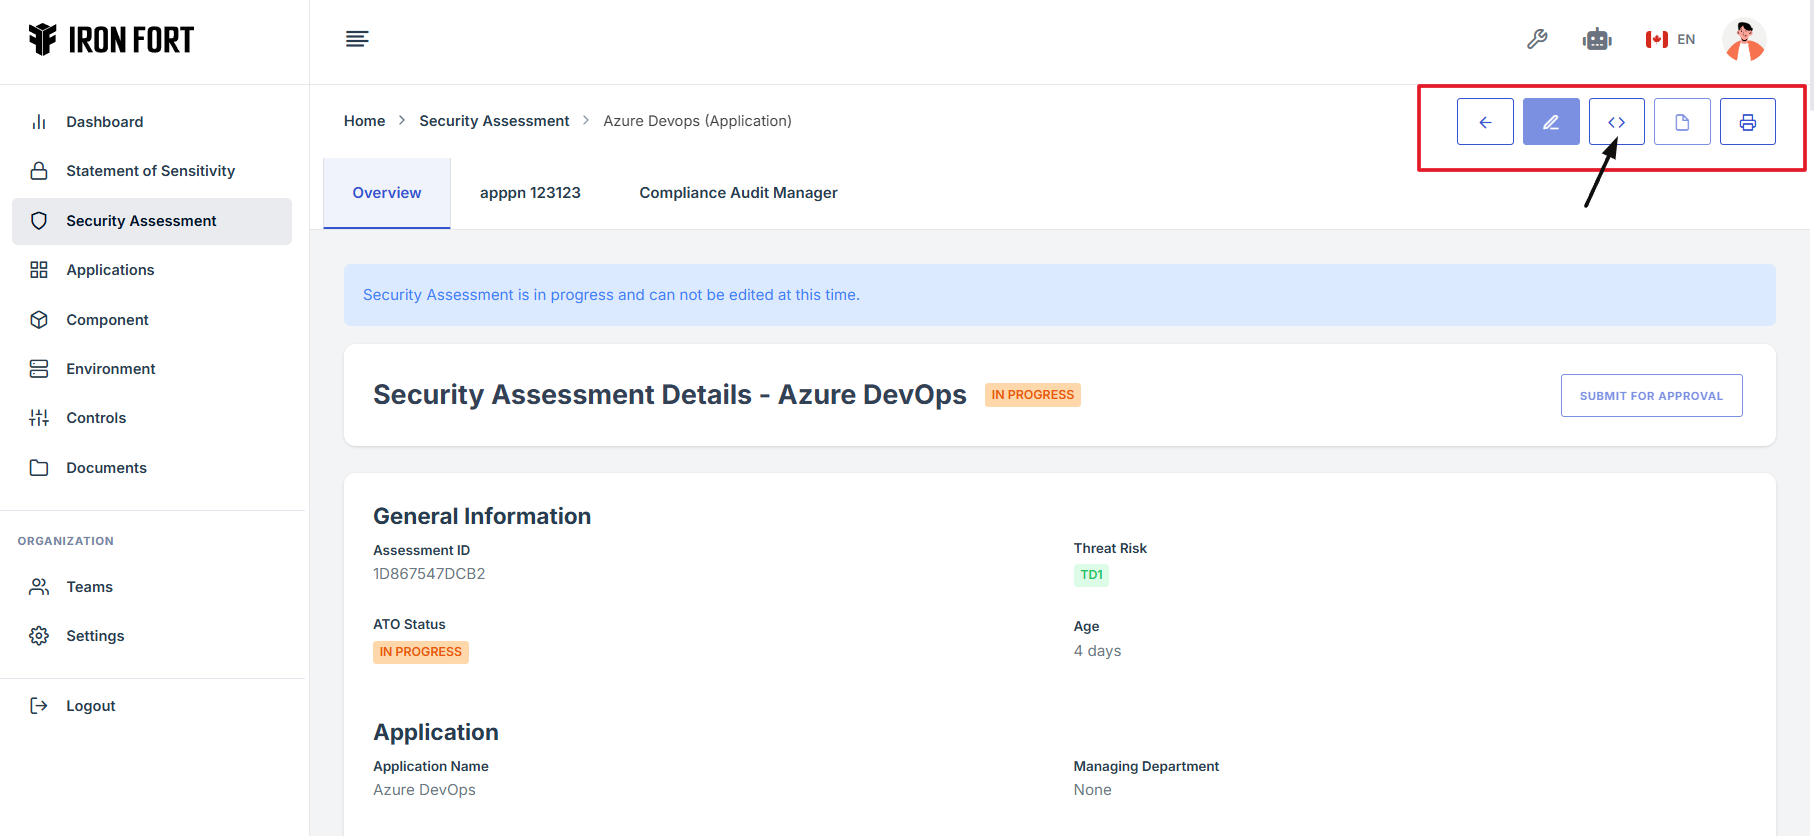Open the user avatar profile menu
This screenshot has height=836, width=1814.
coord(1744,40)
